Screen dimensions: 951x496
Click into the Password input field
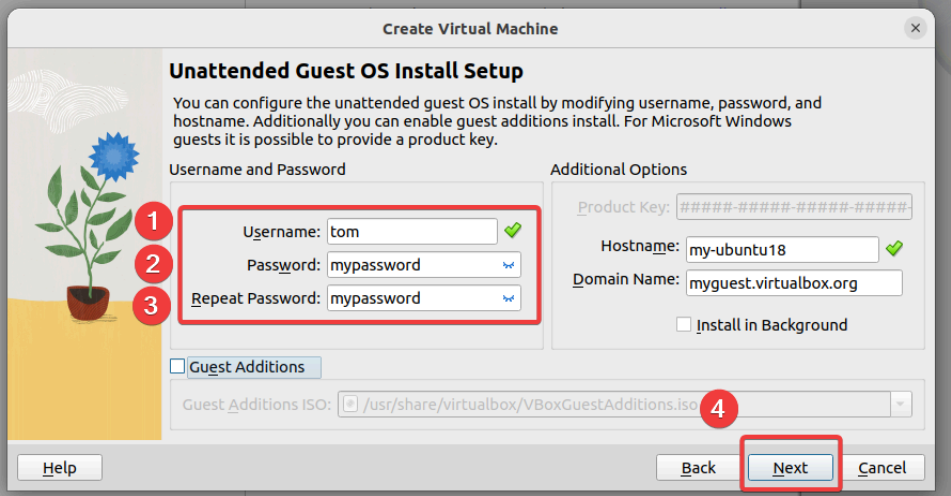pos(423,265)
